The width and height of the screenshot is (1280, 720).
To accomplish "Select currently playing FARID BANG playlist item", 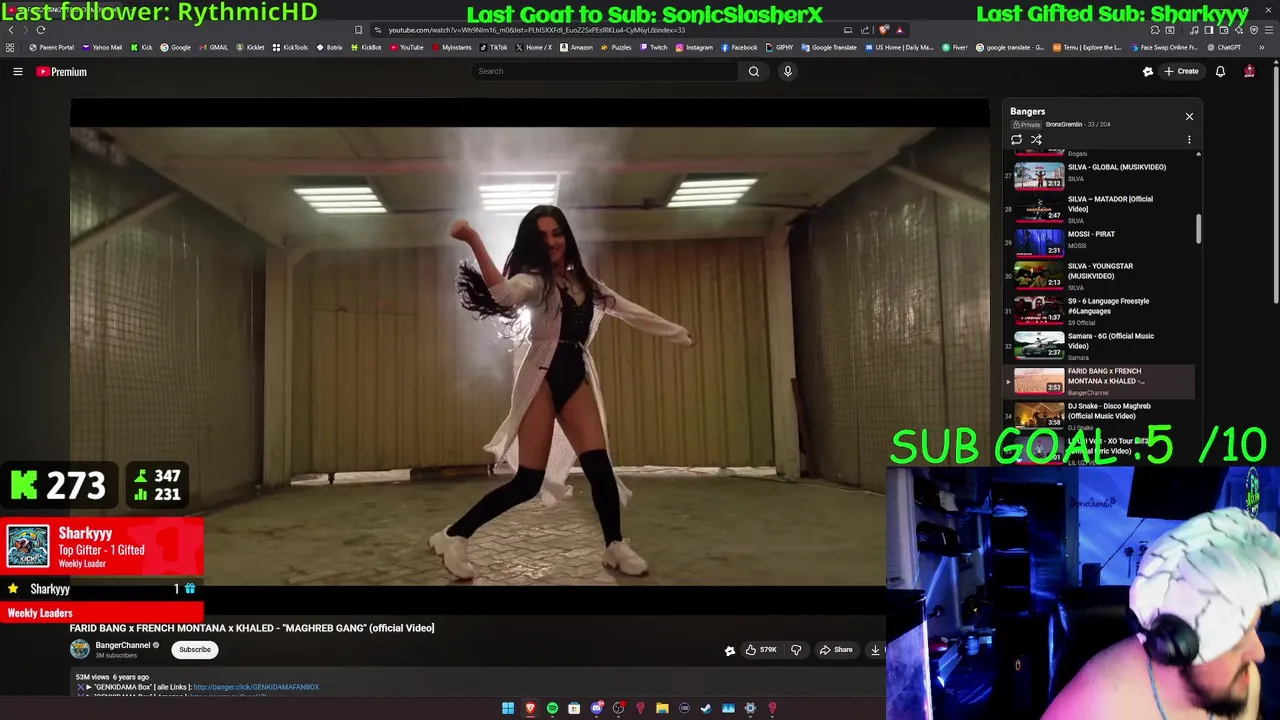I will (1100, 381).
